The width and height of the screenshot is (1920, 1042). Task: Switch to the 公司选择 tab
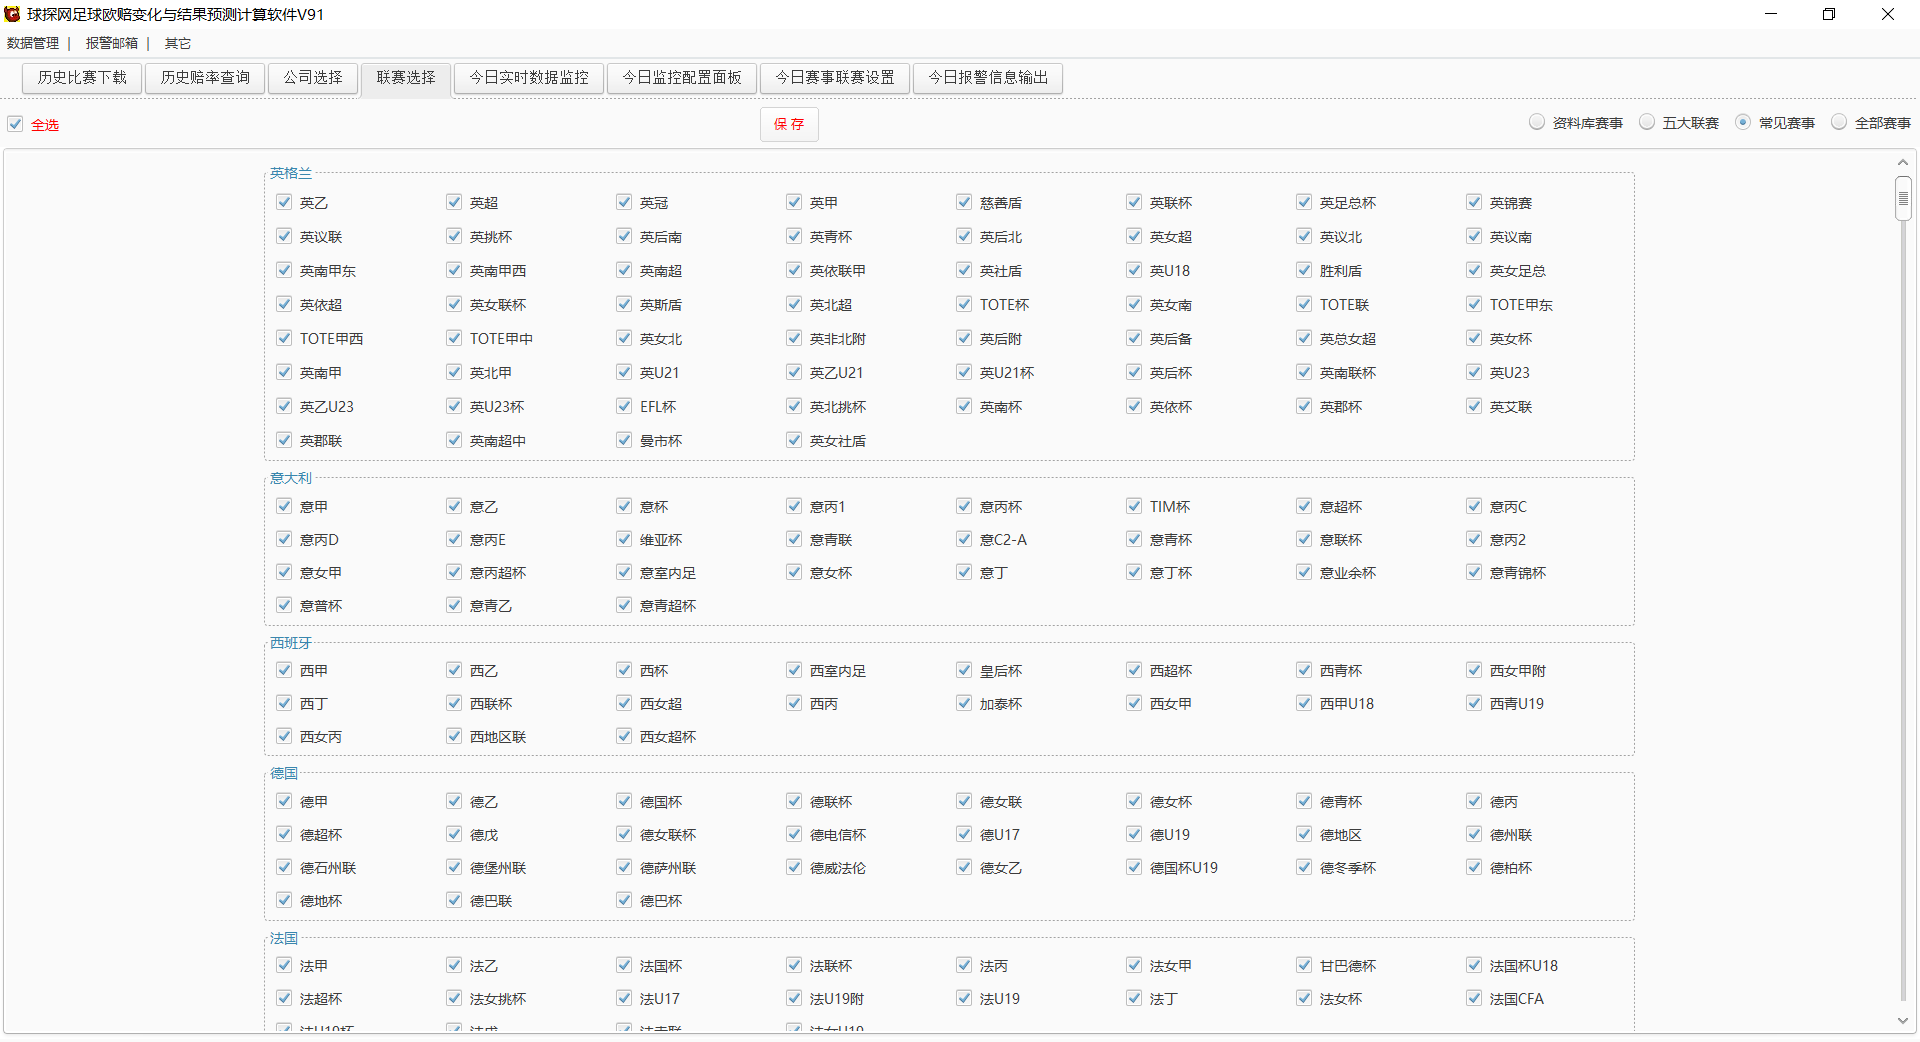[313, 78]
